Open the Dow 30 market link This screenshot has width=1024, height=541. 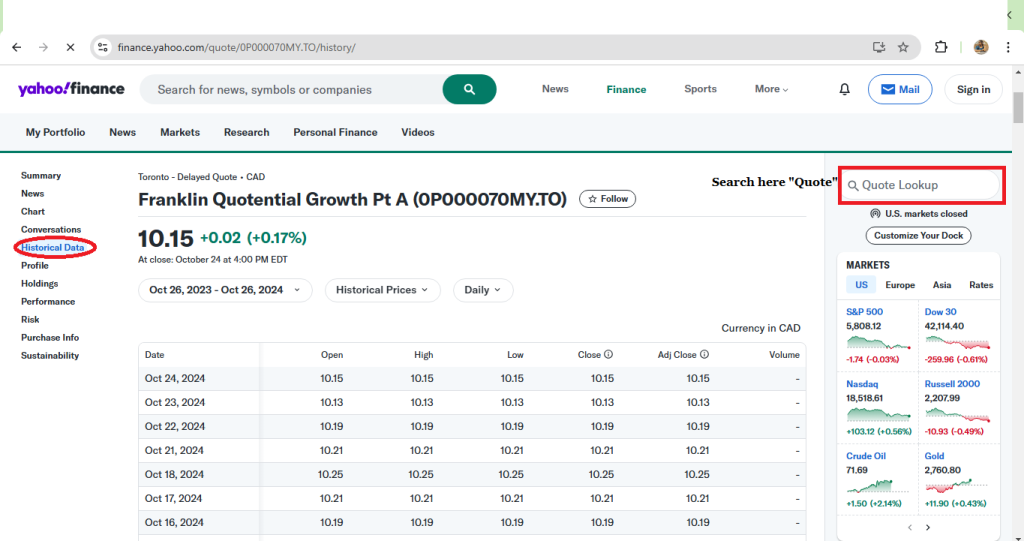(x=940, y=312)
